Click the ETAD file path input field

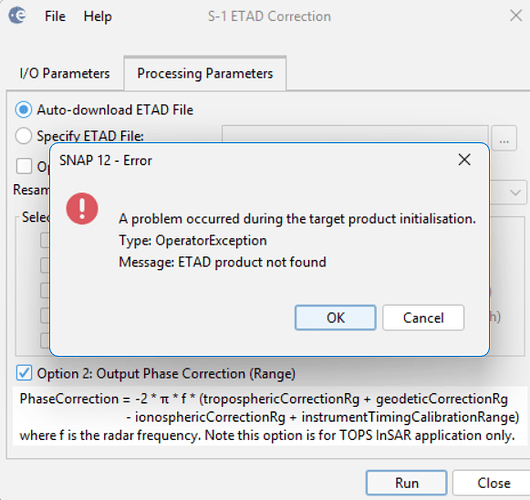click(355, 134)
